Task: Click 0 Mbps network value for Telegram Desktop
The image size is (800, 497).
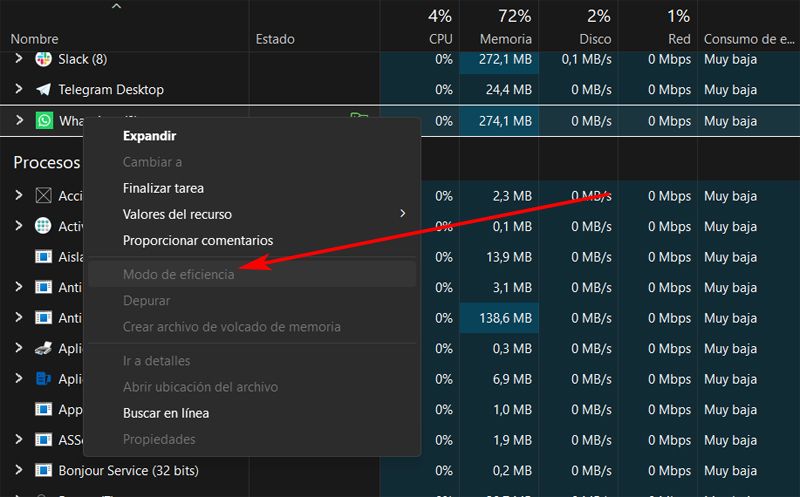Action: 669,90
